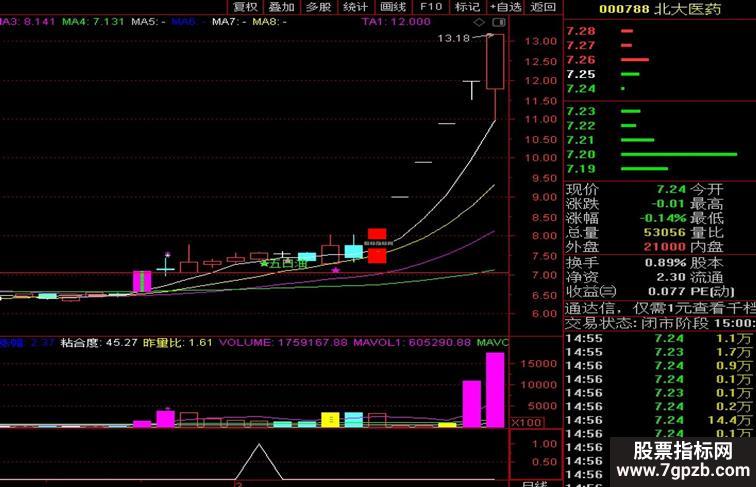The height and width of the screenshot is (487, 756).
Task: Click 净资 value 2.30
Action: [671, 277]
